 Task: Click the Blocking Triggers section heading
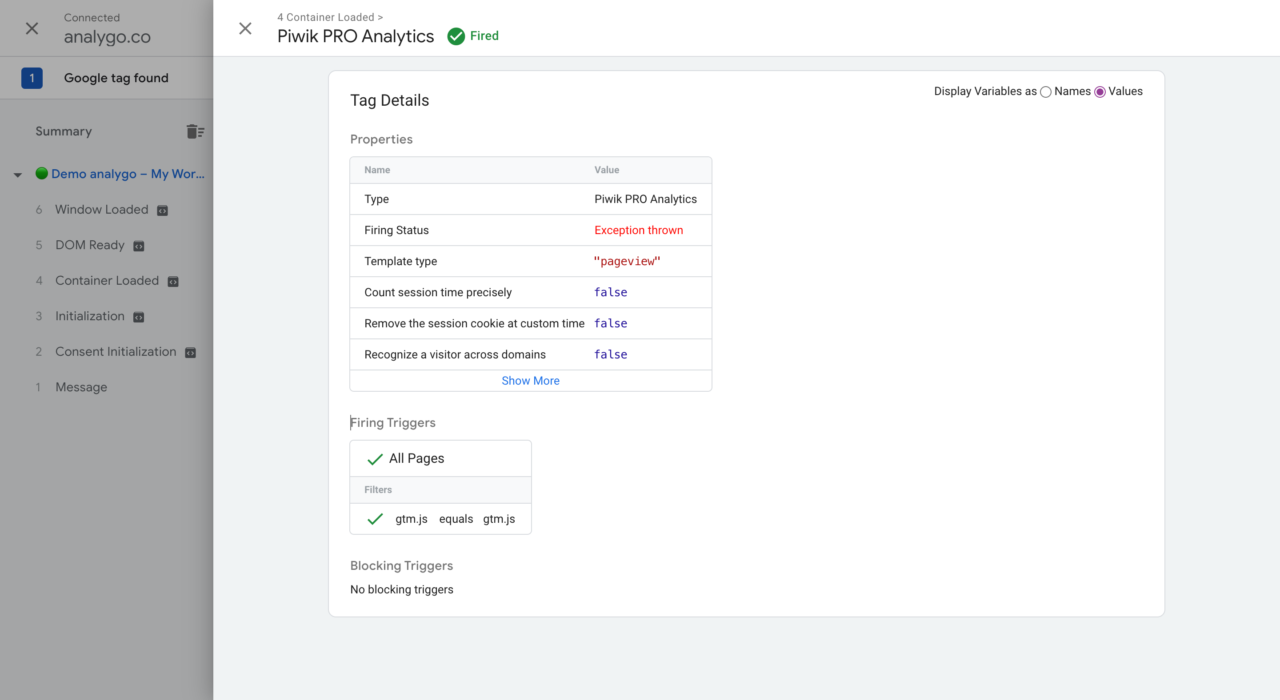[402, 566]
